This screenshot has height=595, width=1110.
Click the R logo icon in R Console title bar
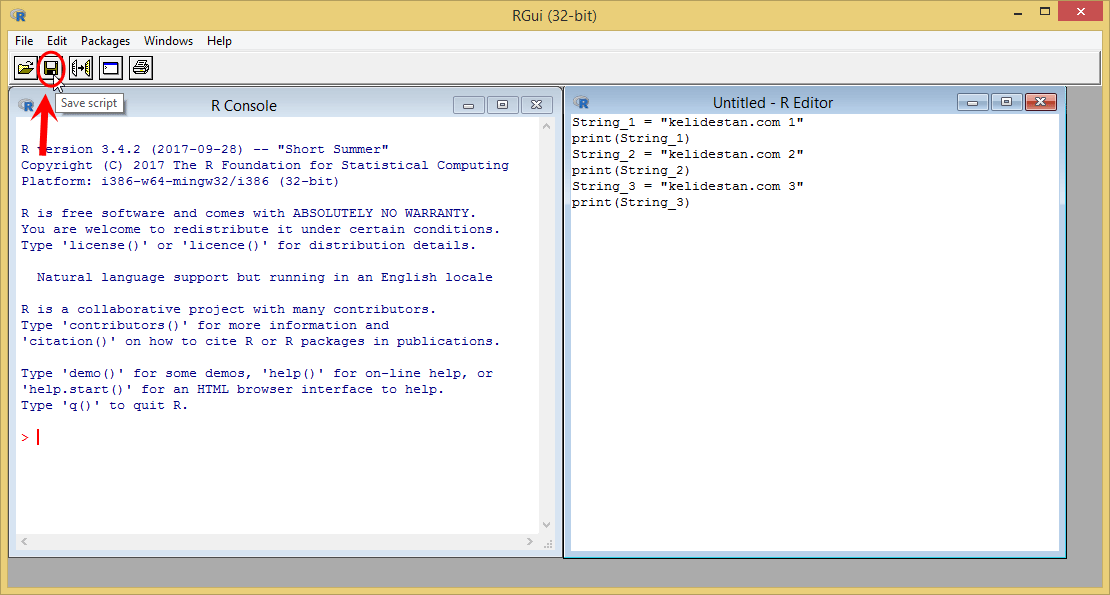click(x=26, y=105)
